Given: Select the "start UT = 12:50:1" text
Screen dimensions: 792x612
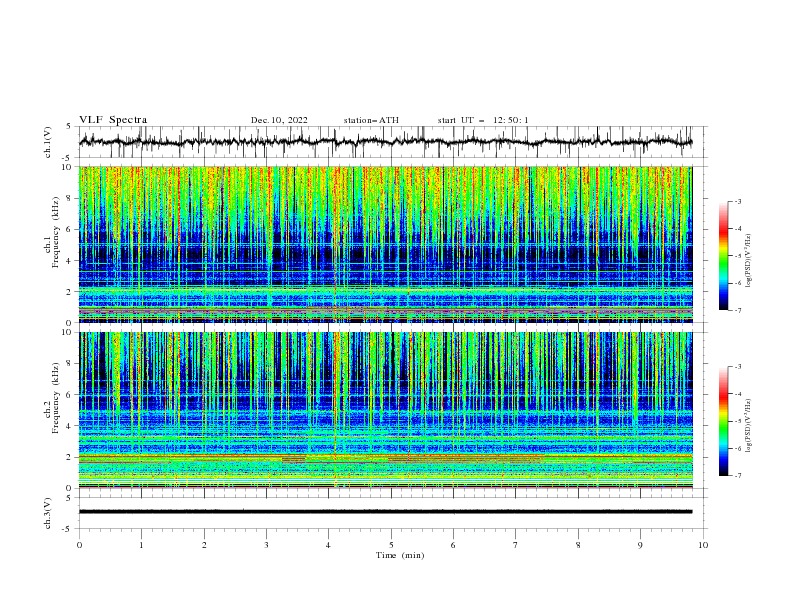Looking at the screenshot, I should 483,120.
